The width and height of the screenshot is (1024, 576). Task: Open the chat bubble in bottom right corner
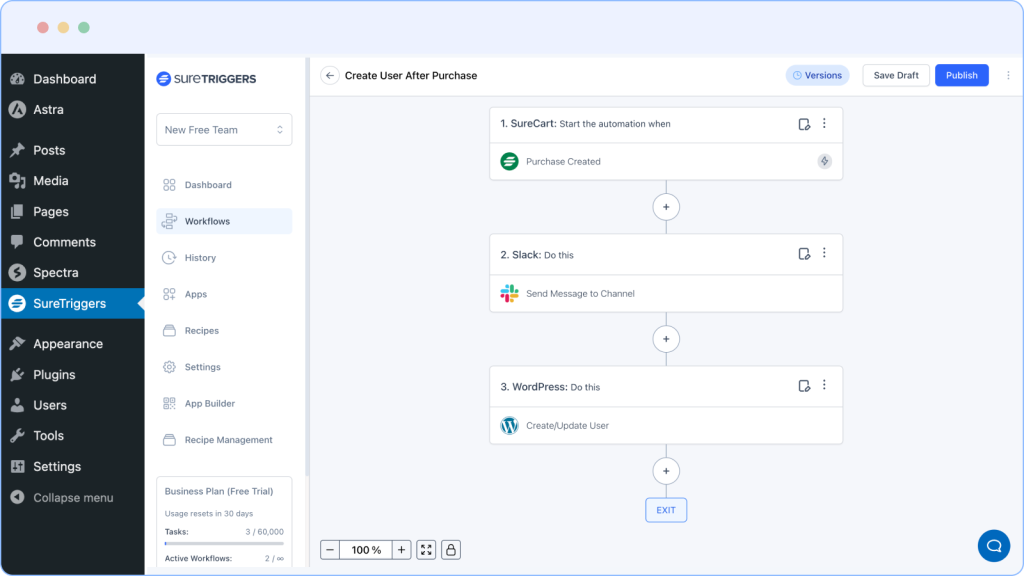coord(993,545)
